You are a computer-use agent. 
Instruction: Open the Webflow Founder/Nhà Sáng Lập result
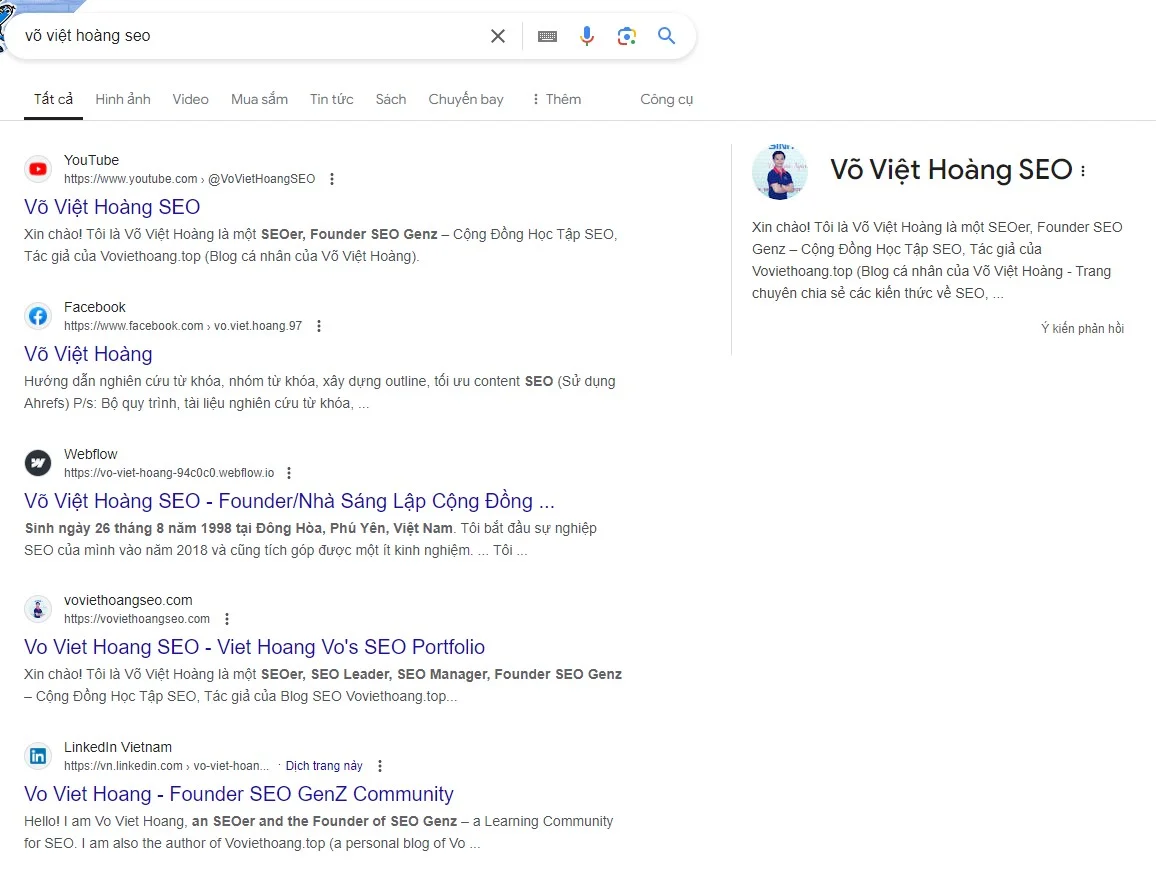click(289, 501)
